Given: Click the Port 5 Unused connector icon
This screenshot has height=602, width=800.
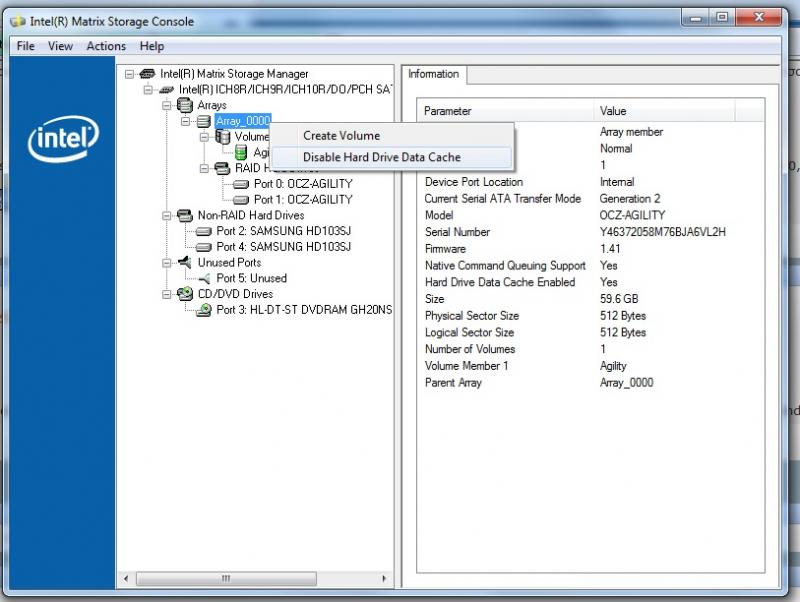Looking at the screenshot, I should point(204,279).
